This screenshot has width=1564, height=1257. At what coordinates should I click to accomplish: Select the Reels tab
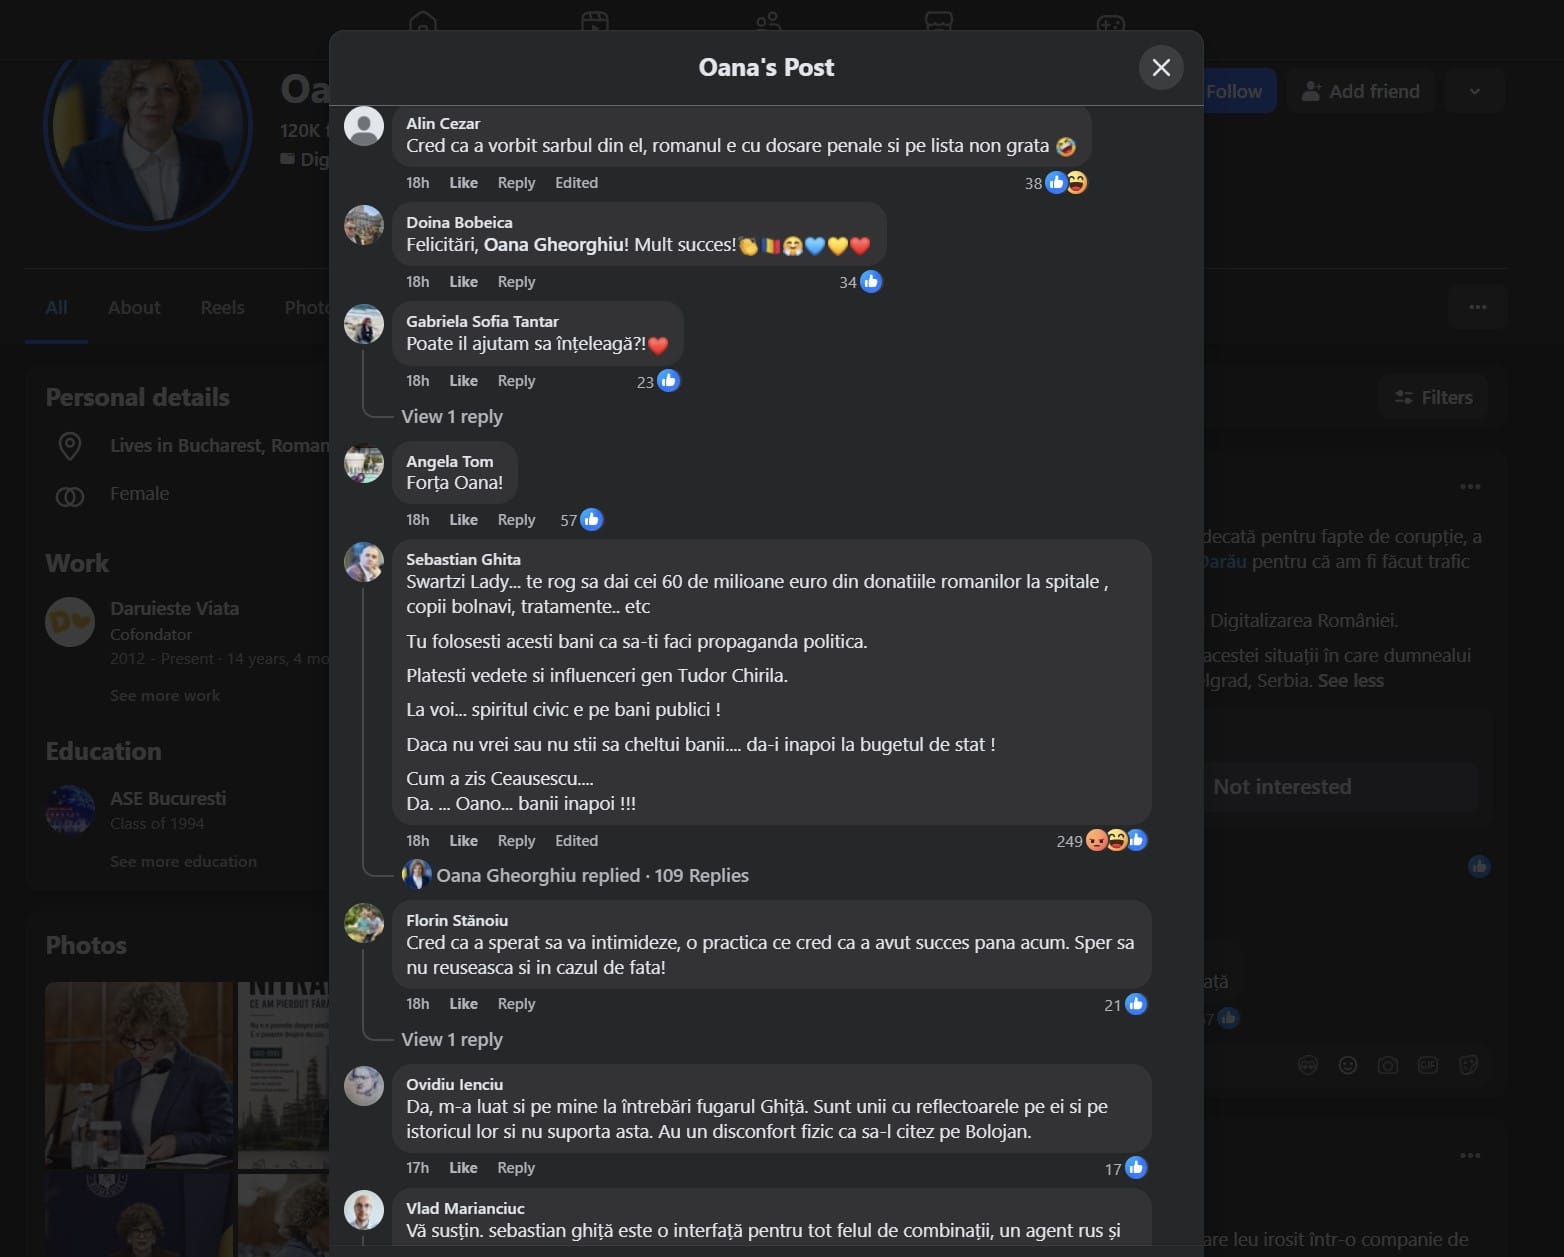tap(222, 307)
